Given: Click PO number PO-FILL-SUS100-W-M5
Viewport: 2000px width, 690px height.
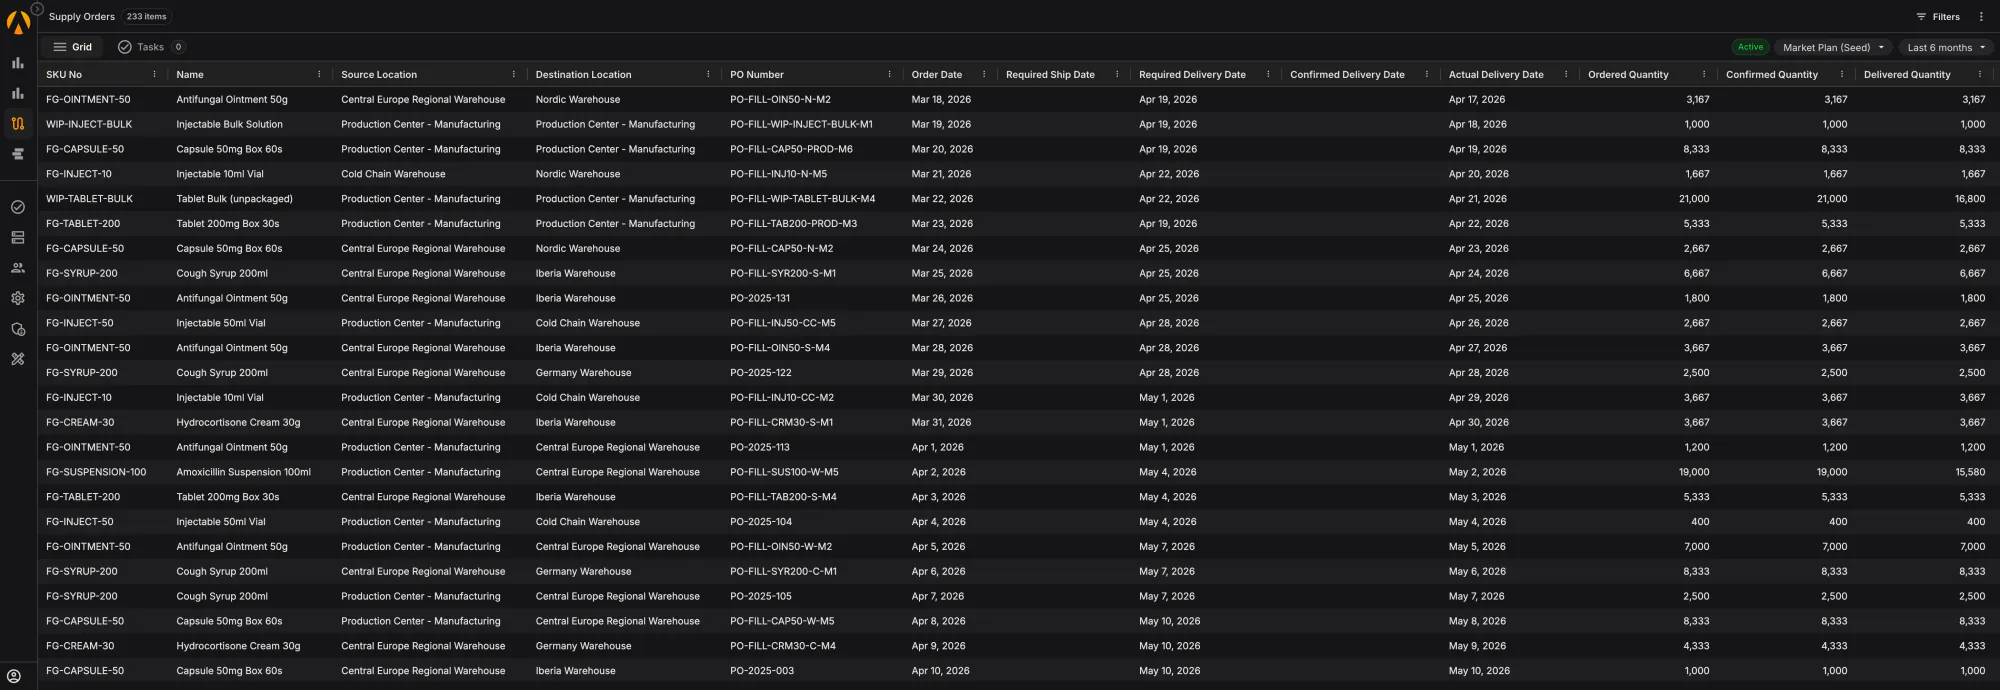Looking at the screenshot, I should click(784, 472).
